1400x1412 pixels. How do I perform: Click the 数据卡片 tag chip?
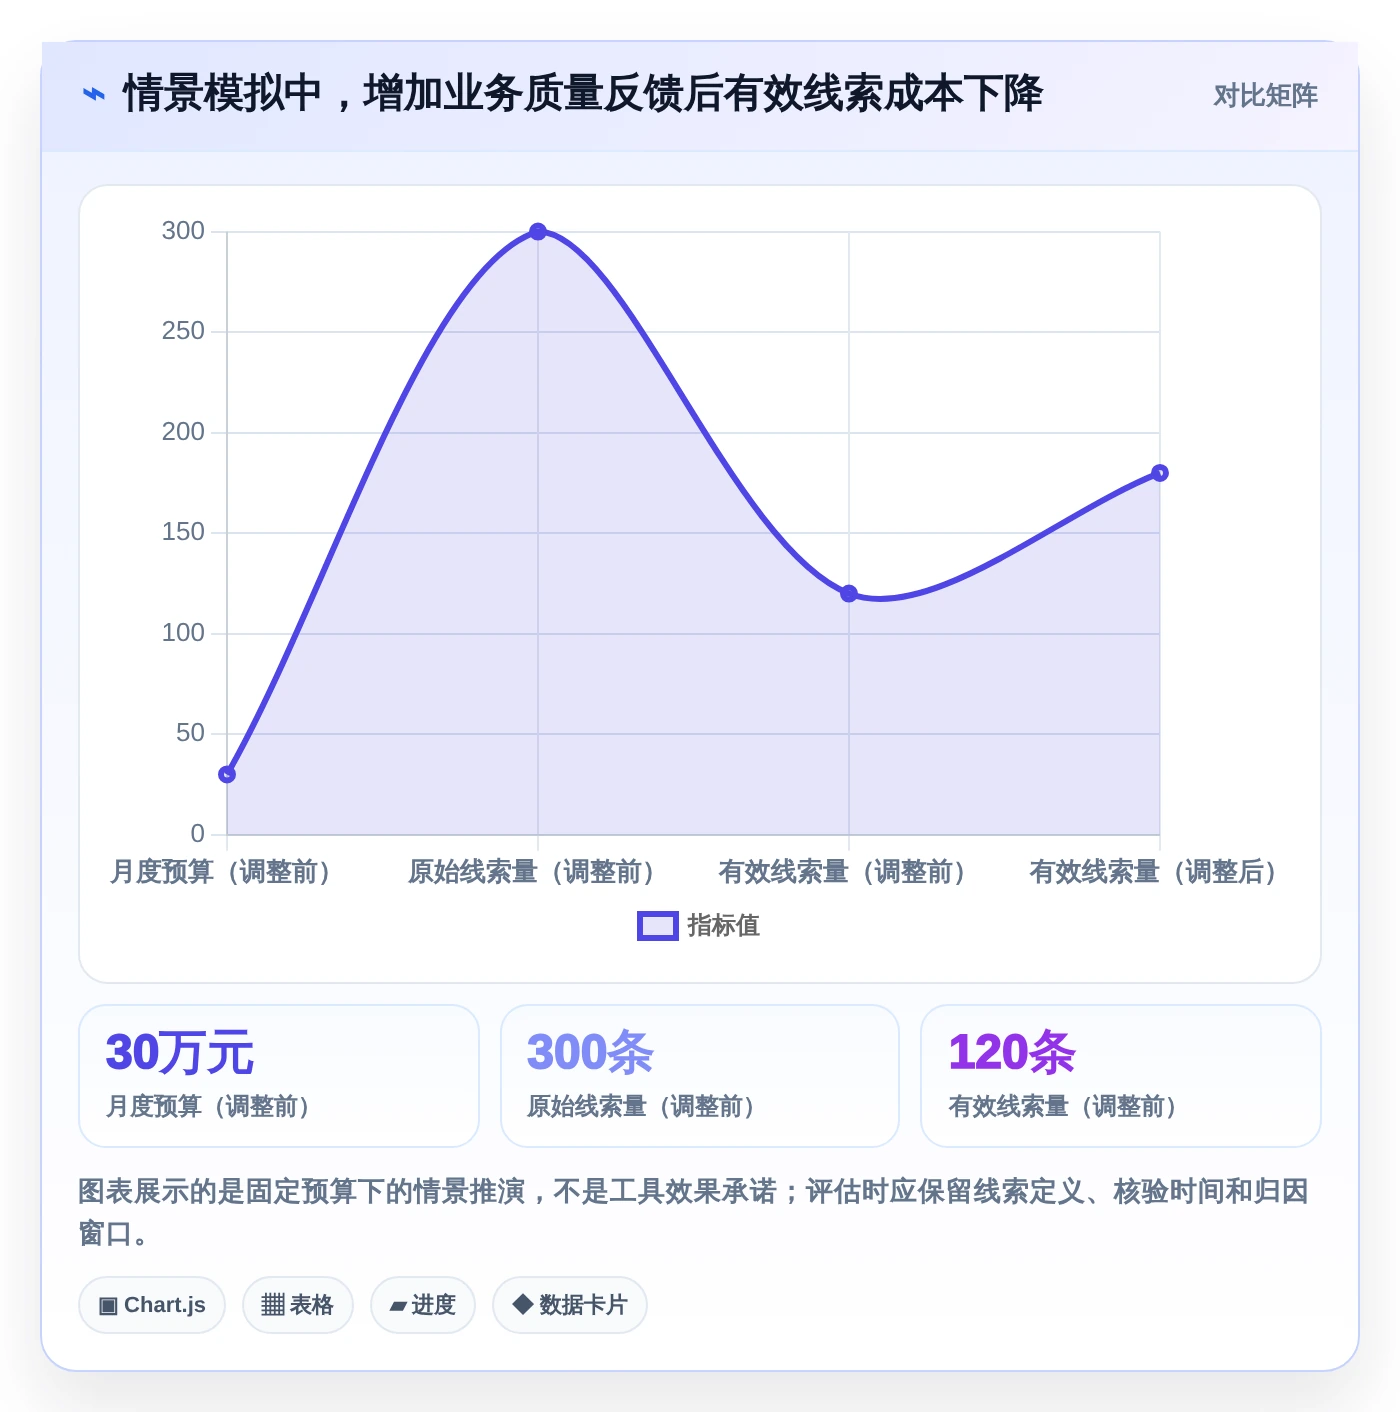point(570,1305)
